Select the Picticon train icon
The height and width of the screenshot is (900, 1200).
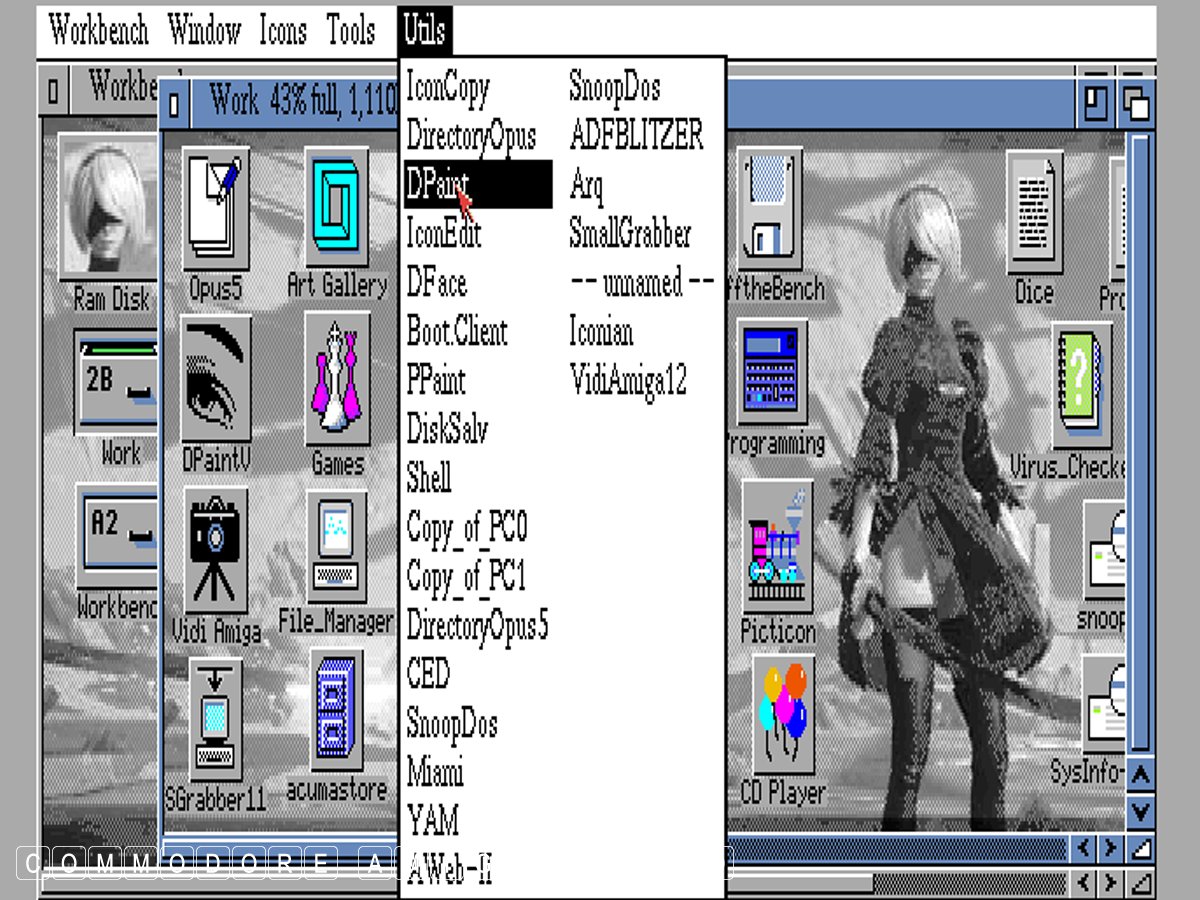click(777, 546)
